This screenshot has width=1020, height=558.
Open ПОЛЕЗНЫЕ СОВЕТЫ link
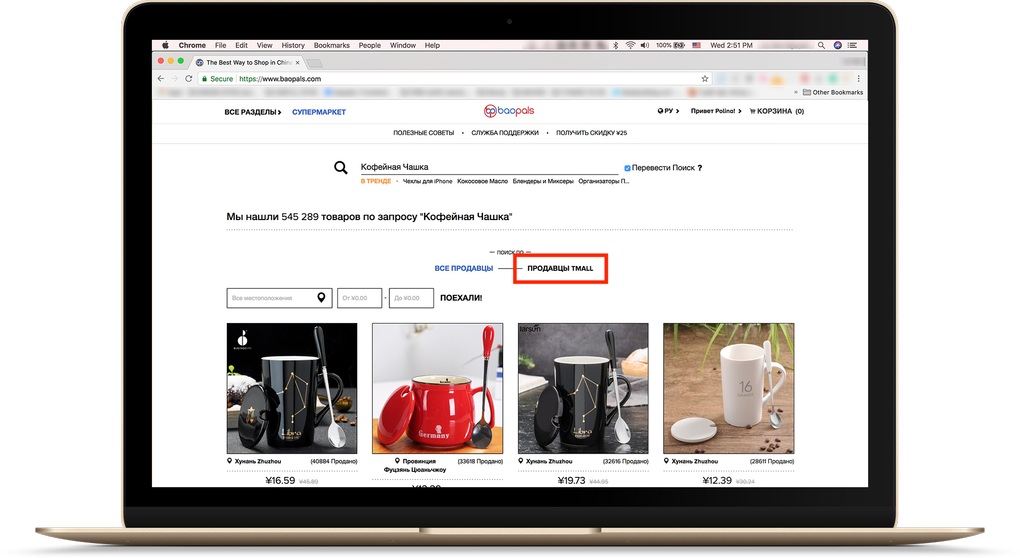[x=423, y=133]
